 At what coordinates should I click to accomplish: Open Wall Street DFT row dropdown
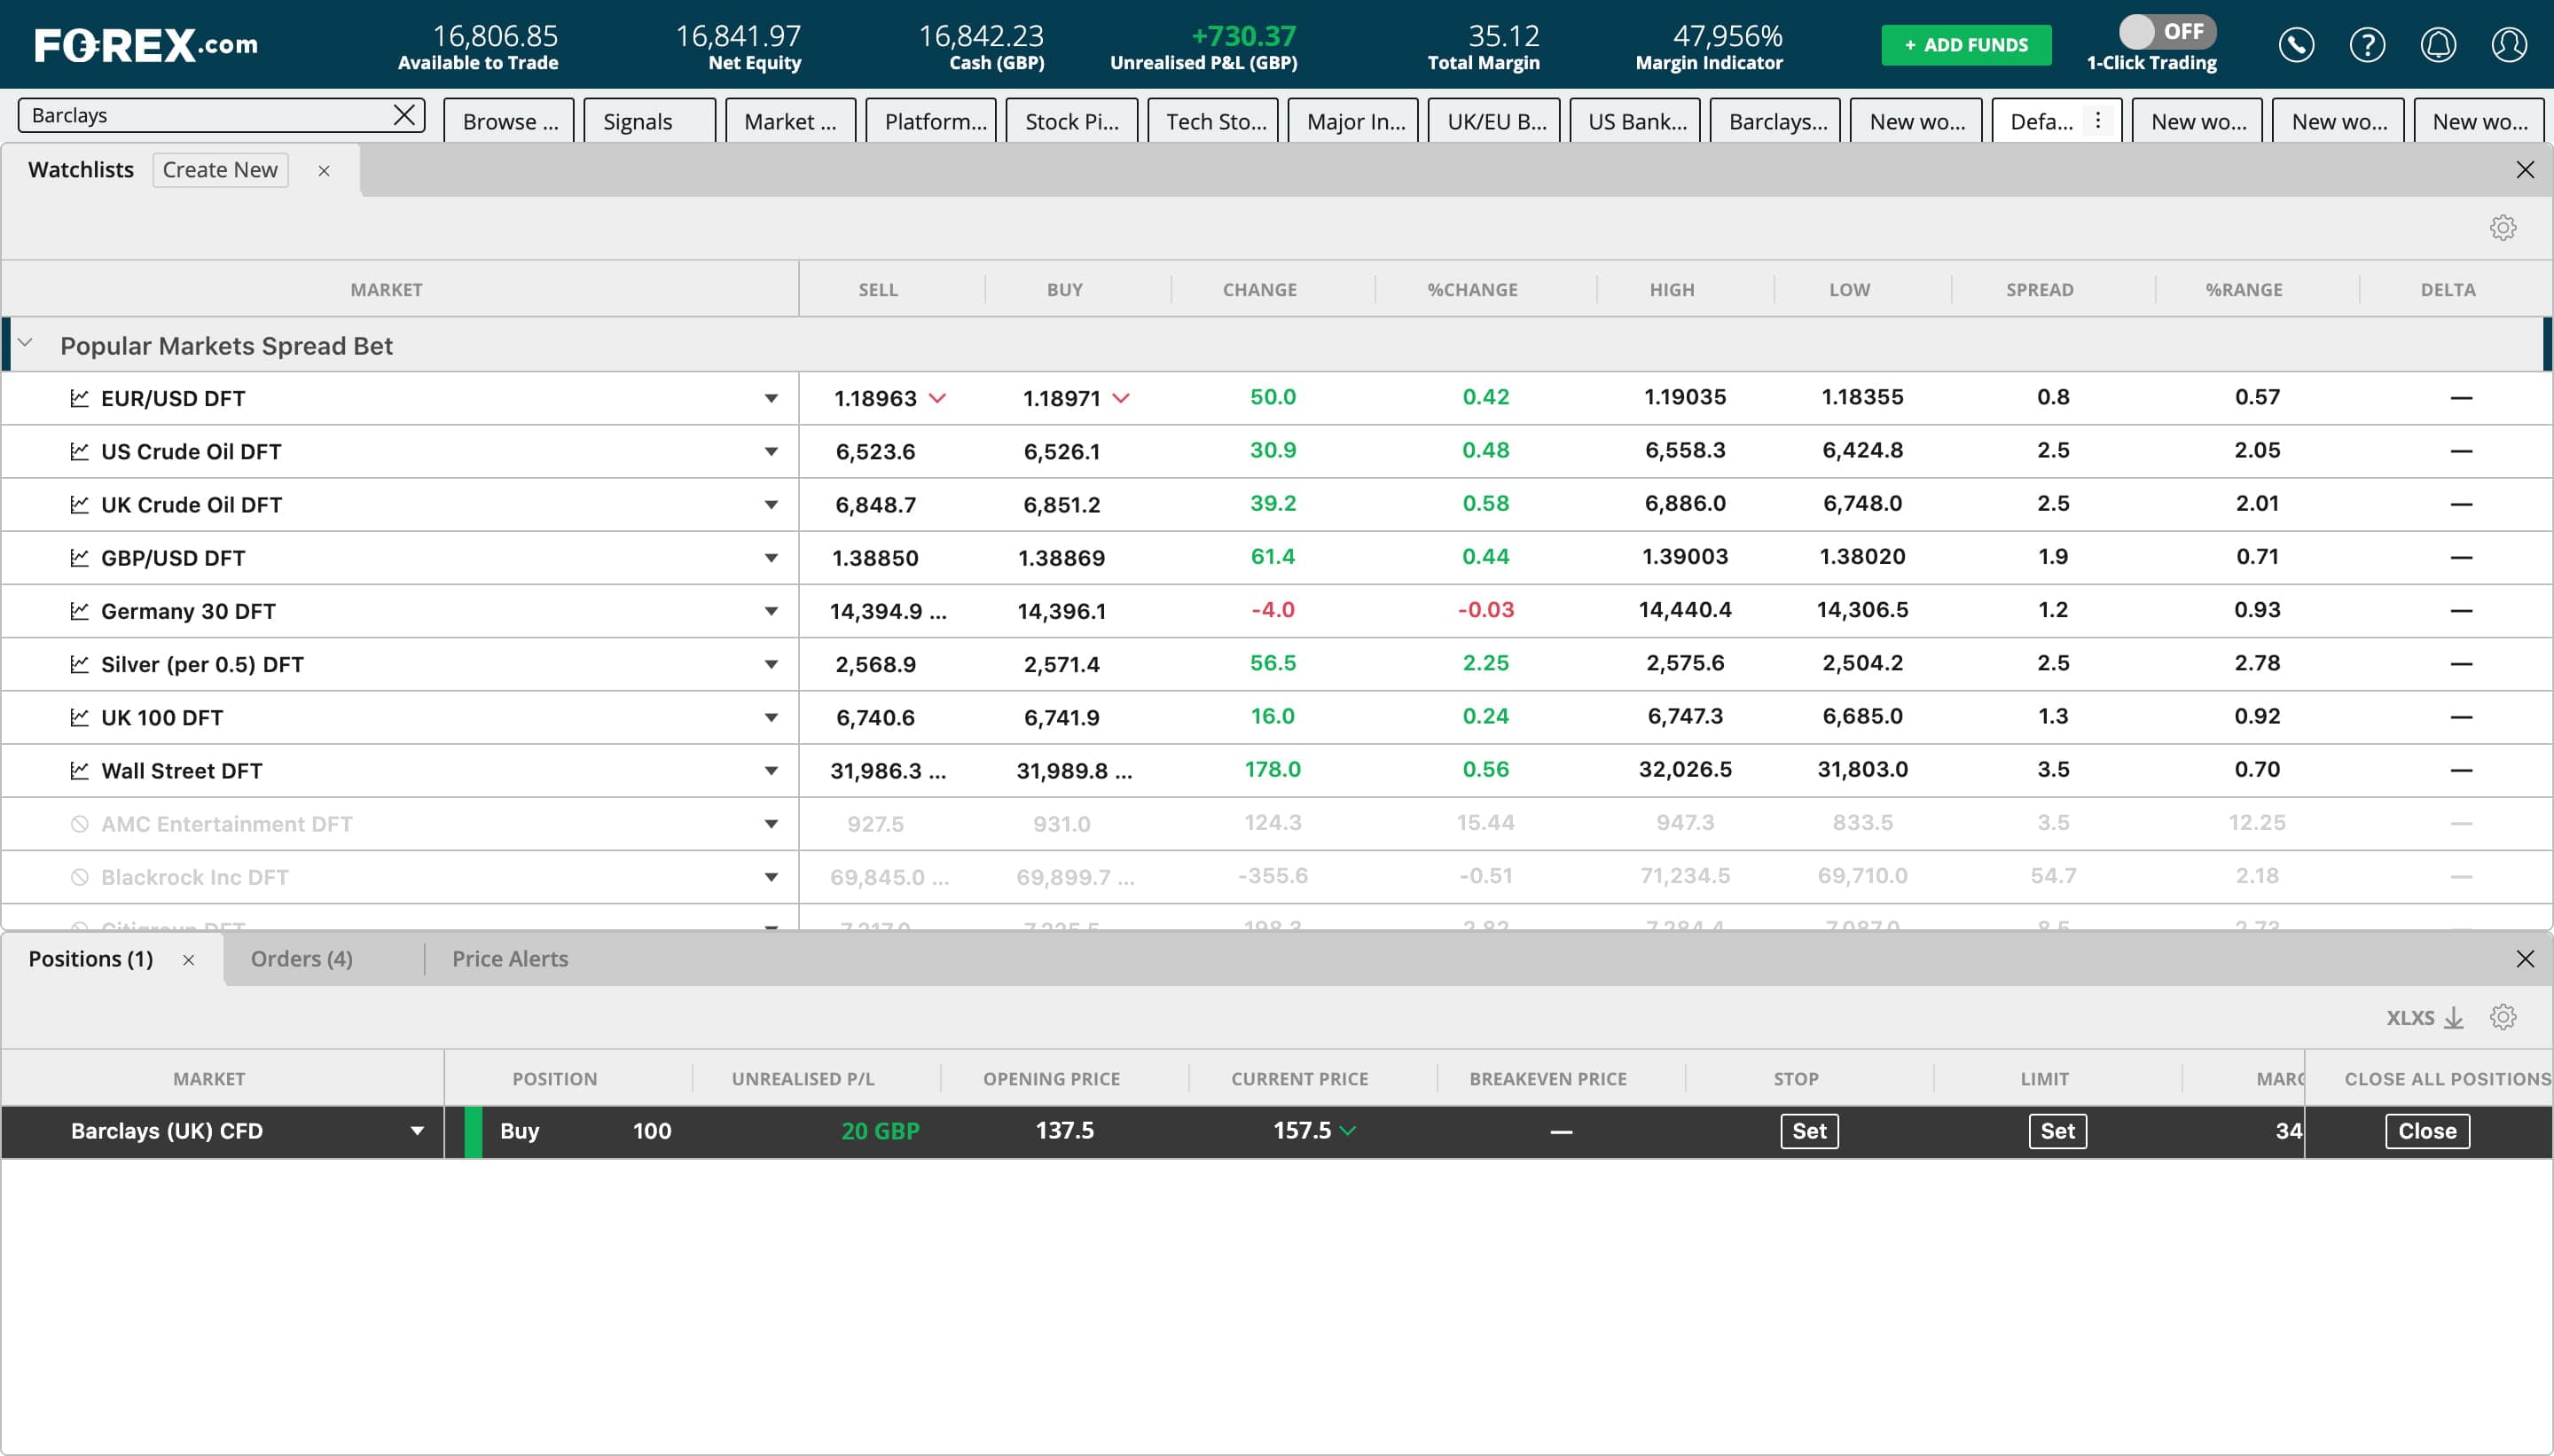point(771,770)
